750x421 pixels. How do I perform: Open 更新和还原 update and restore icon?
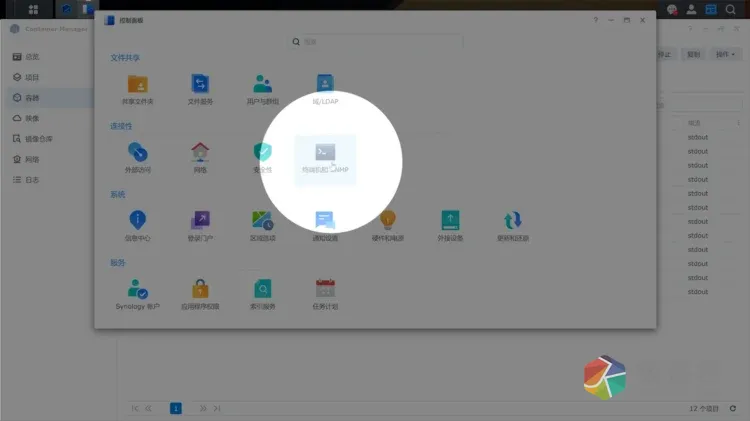[x=513, y=224]
